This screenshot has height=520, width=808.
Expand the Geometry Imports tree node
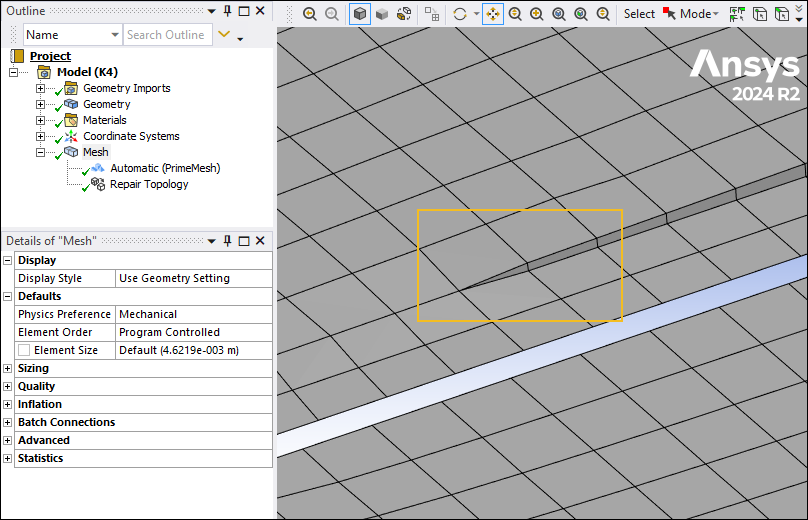(x=41, y=88)
